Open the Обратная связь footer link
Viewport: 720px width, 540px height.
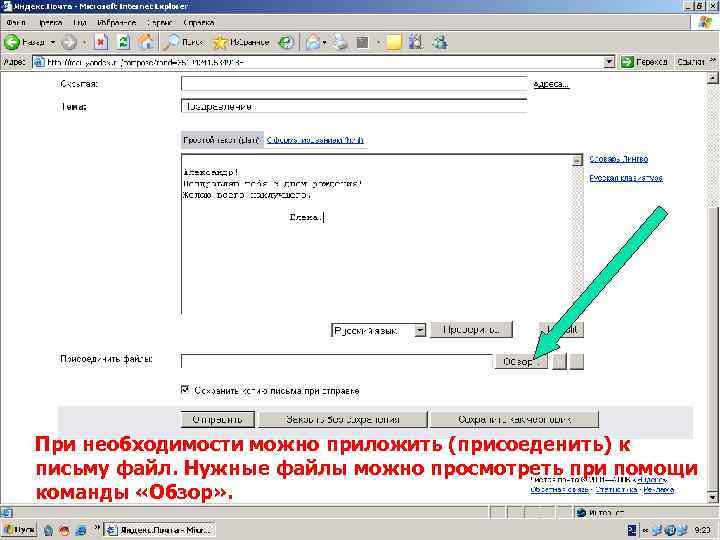[559, 489]
